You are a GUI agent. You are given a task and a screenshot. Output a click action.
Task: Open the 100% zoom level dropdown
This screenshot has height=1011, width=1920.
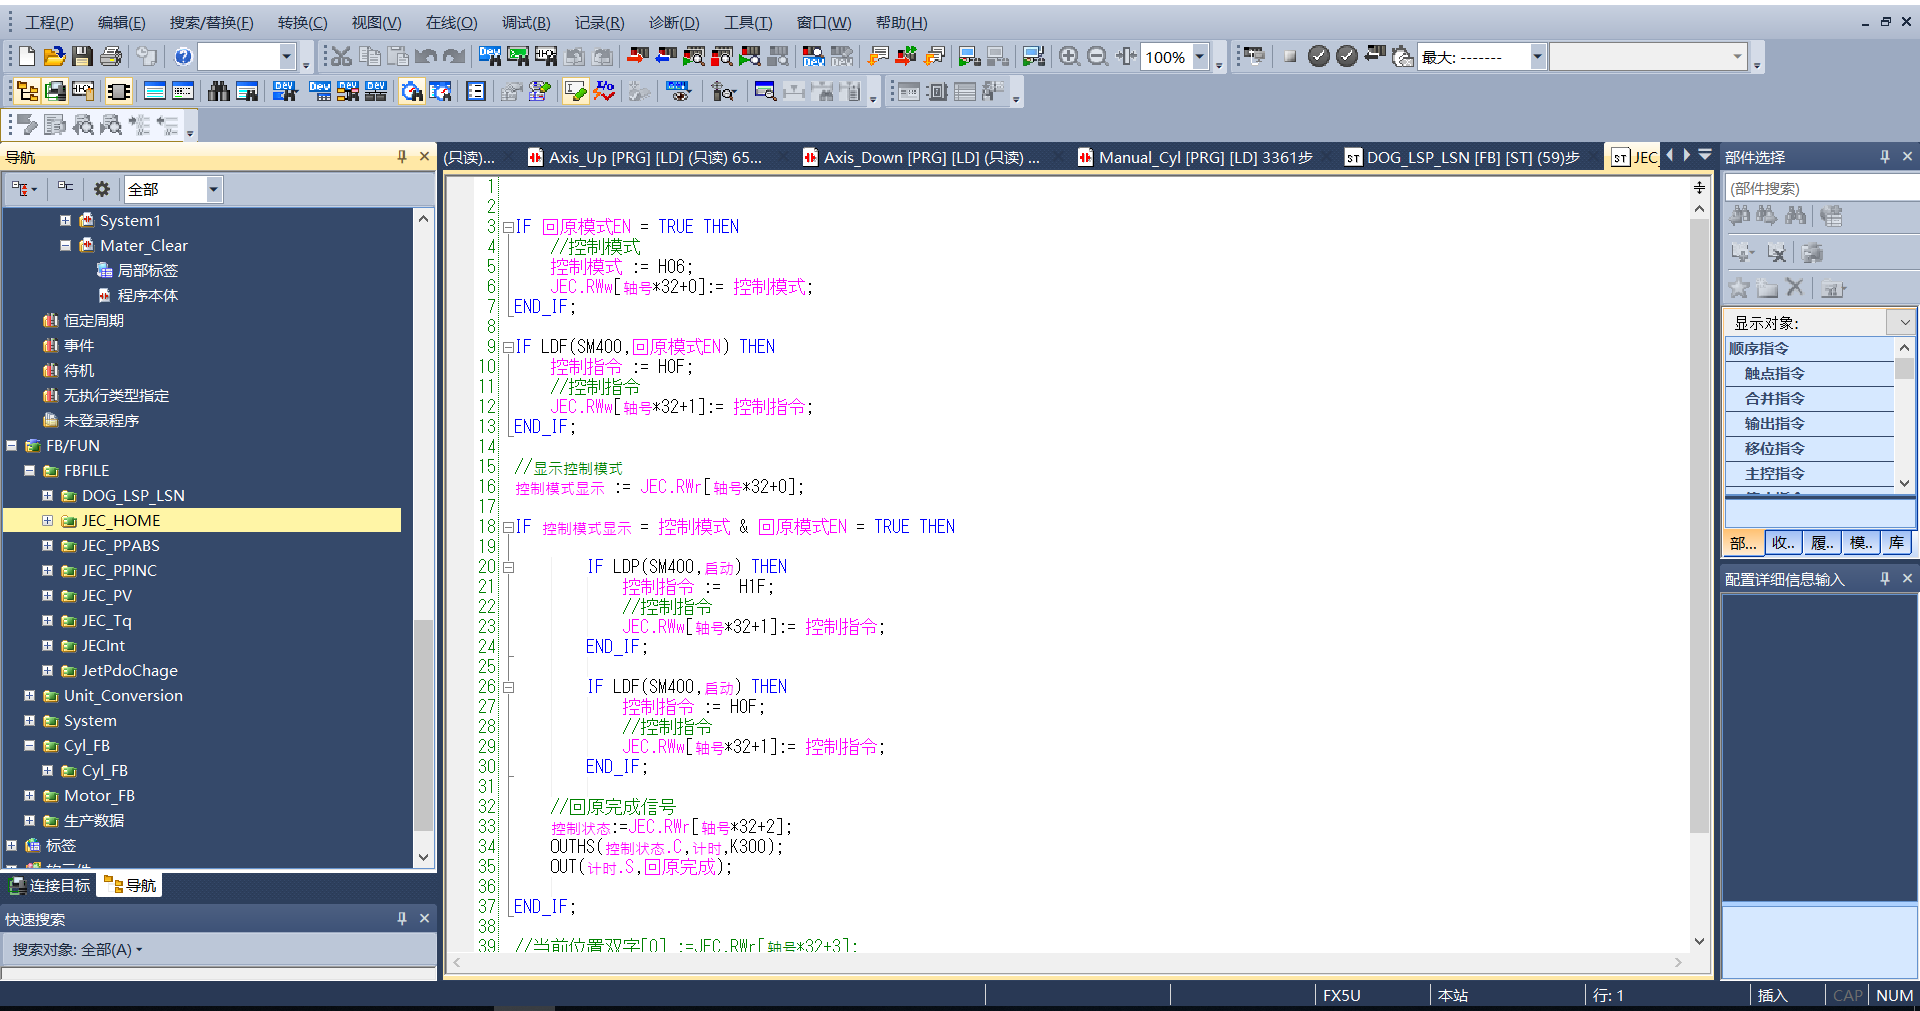tap(1200, 57)
